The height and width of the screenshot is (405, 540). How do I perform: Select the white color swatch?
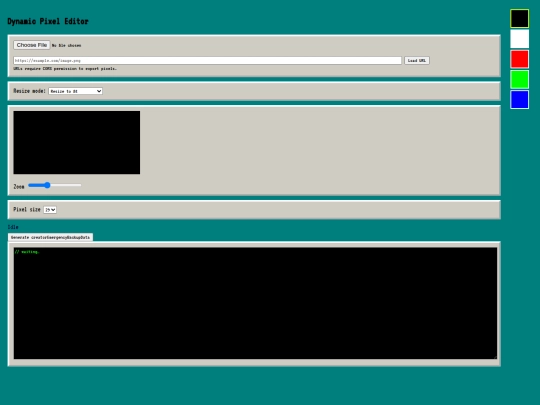(x=519, y=39)
